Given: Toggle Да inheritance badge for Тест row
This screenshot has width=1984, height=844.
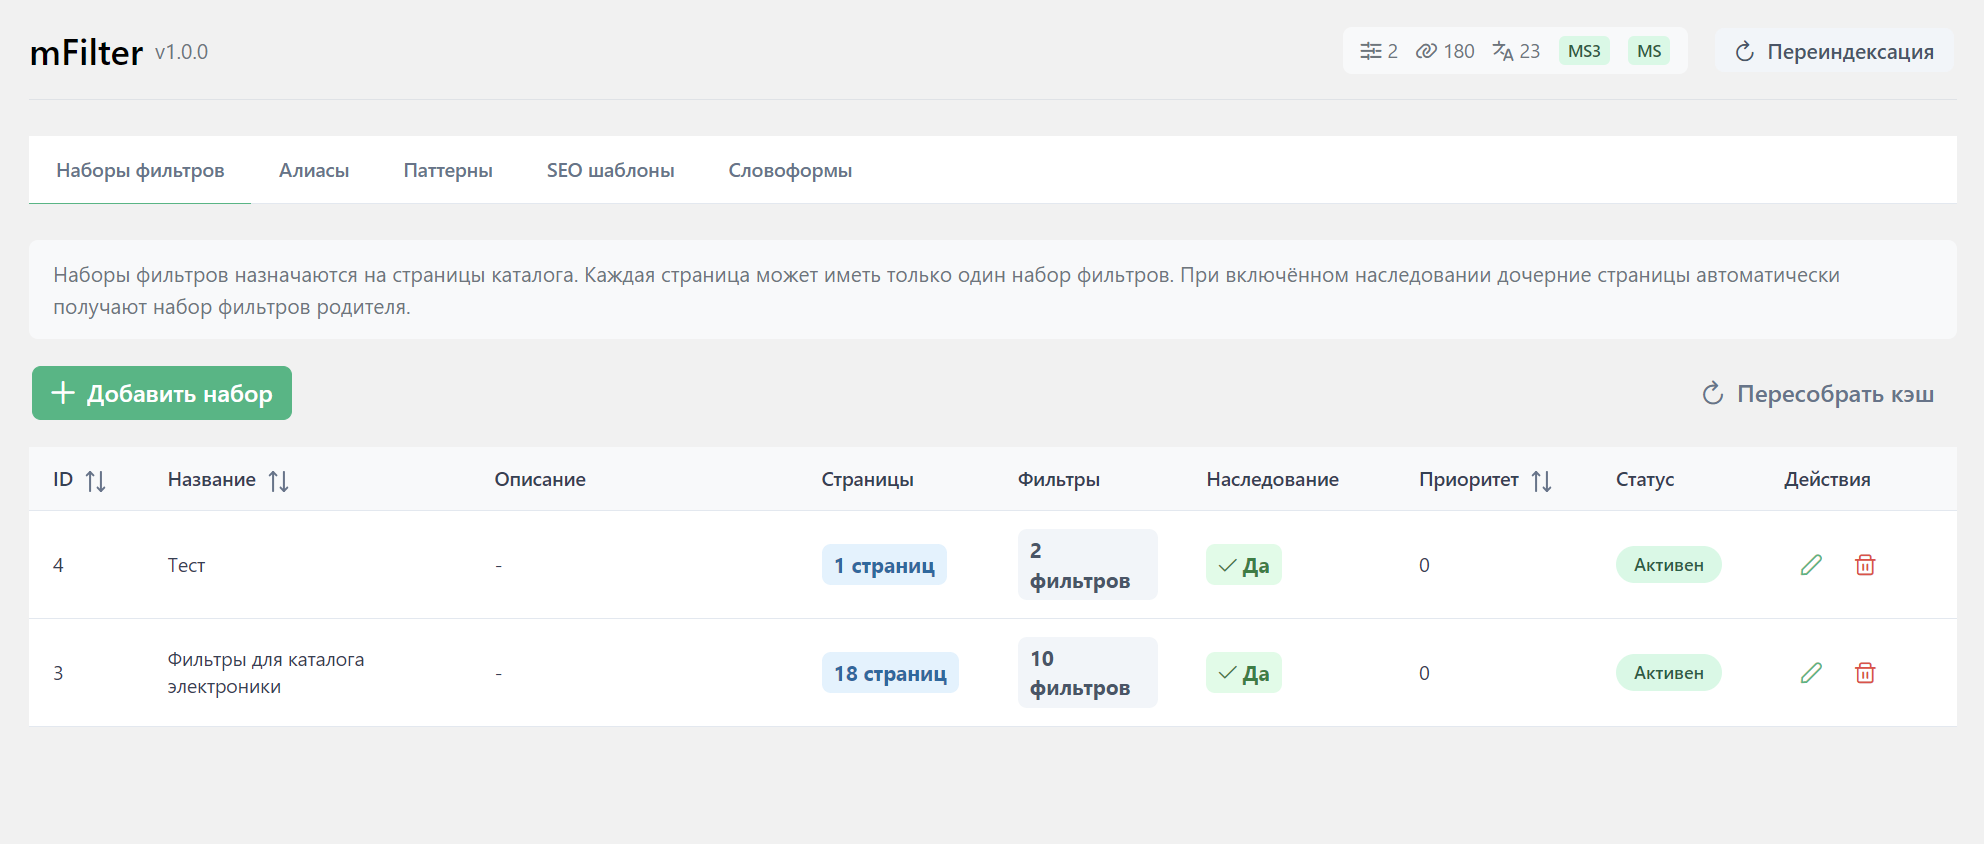Looking at the screenshot, I should [x=1243, y=565].
